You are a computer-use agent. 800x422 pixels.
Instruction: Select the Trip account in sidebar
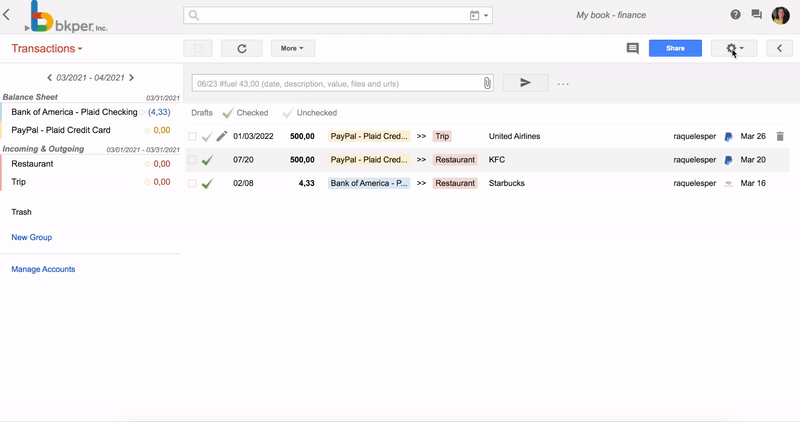[x=18, y=182]
